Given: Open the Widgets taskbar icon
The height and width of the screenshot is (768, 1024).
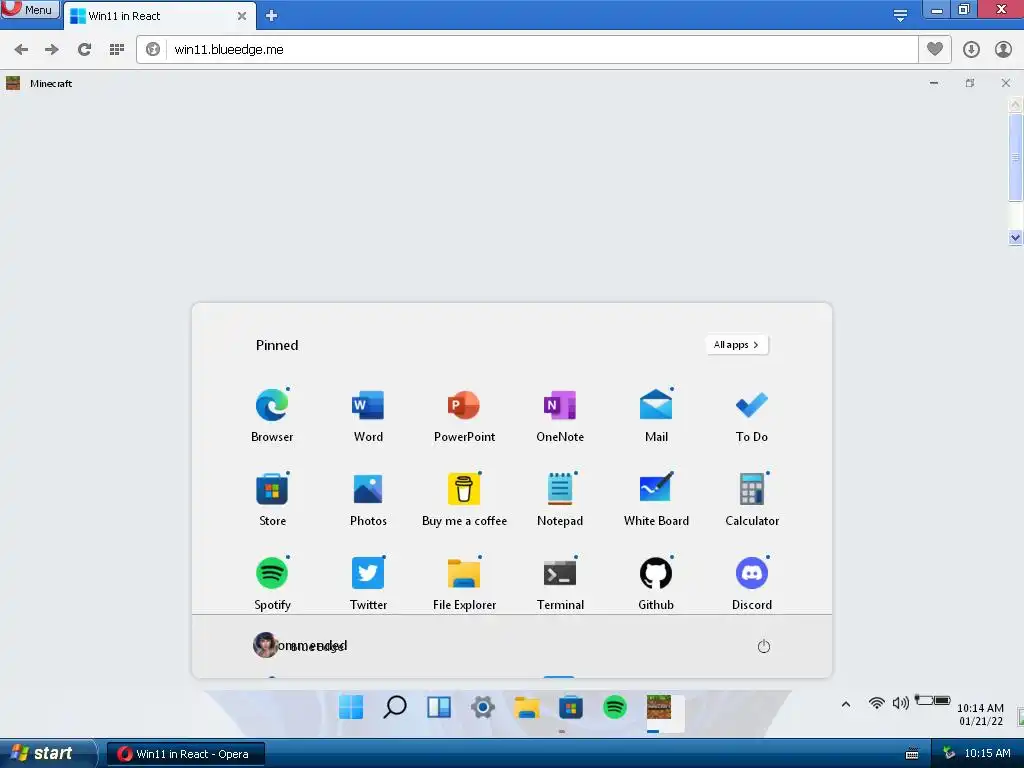Looking at the screenshot, I should [439, 707].
